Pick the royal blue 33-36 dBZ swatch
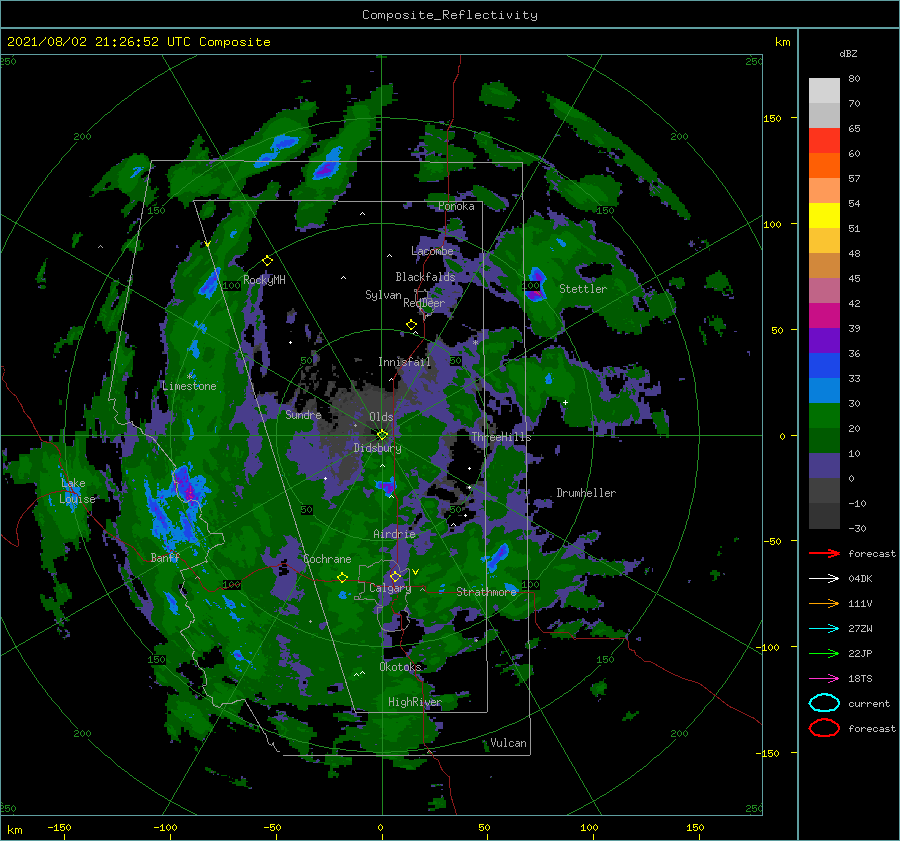The width and height of the screenshot is (900, 841). point(824,366)
